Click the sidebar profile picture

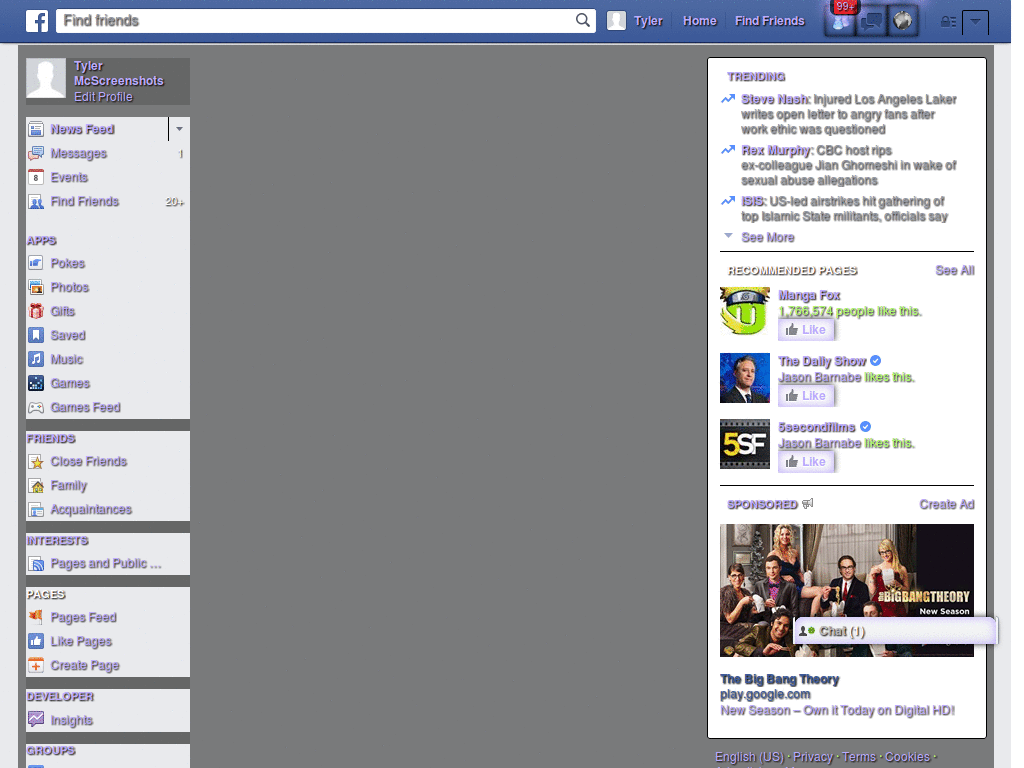point(46,78)
